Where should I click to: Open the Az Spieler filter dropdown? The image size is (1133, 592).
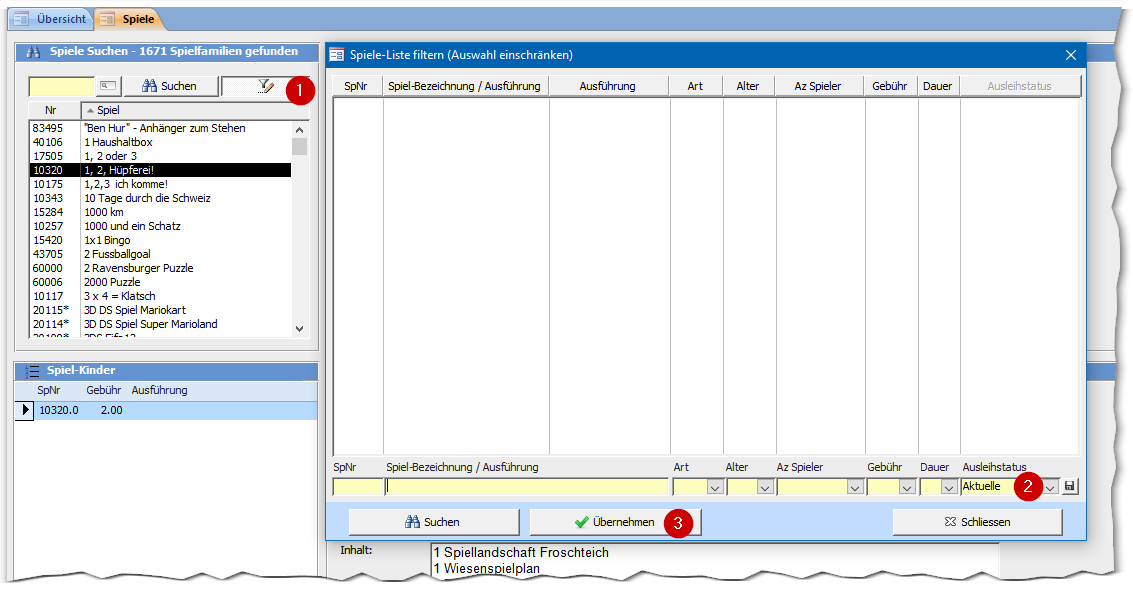click(855, 487)
